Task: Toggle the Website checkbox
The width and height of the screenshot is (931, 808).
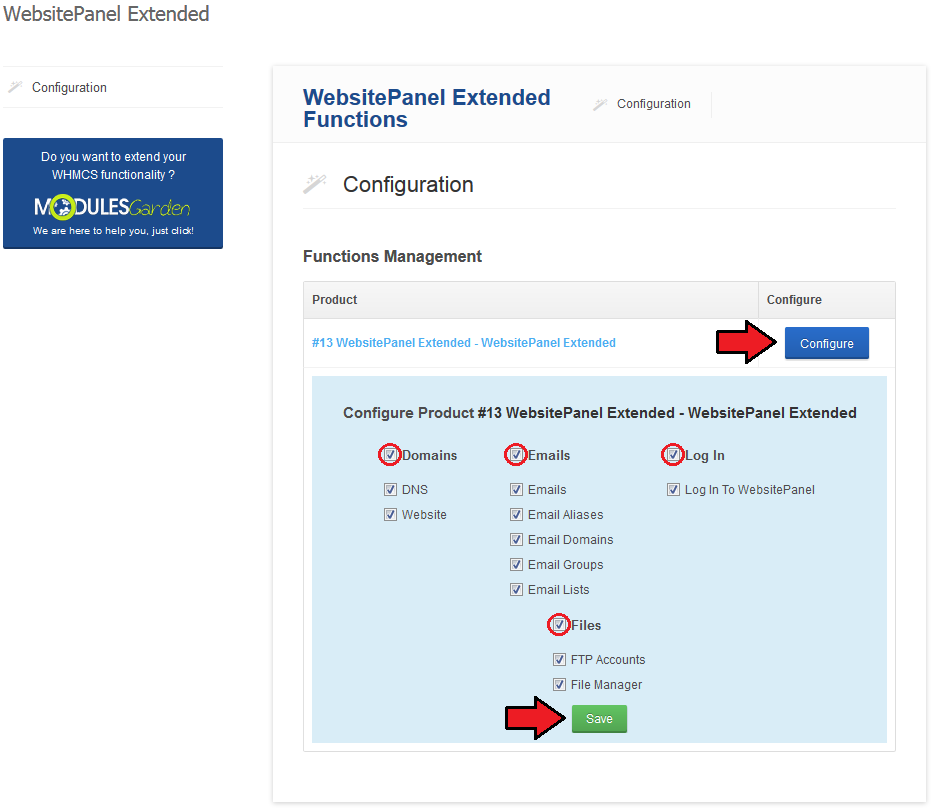Action: pyautogui.click(x=390, y=515)
